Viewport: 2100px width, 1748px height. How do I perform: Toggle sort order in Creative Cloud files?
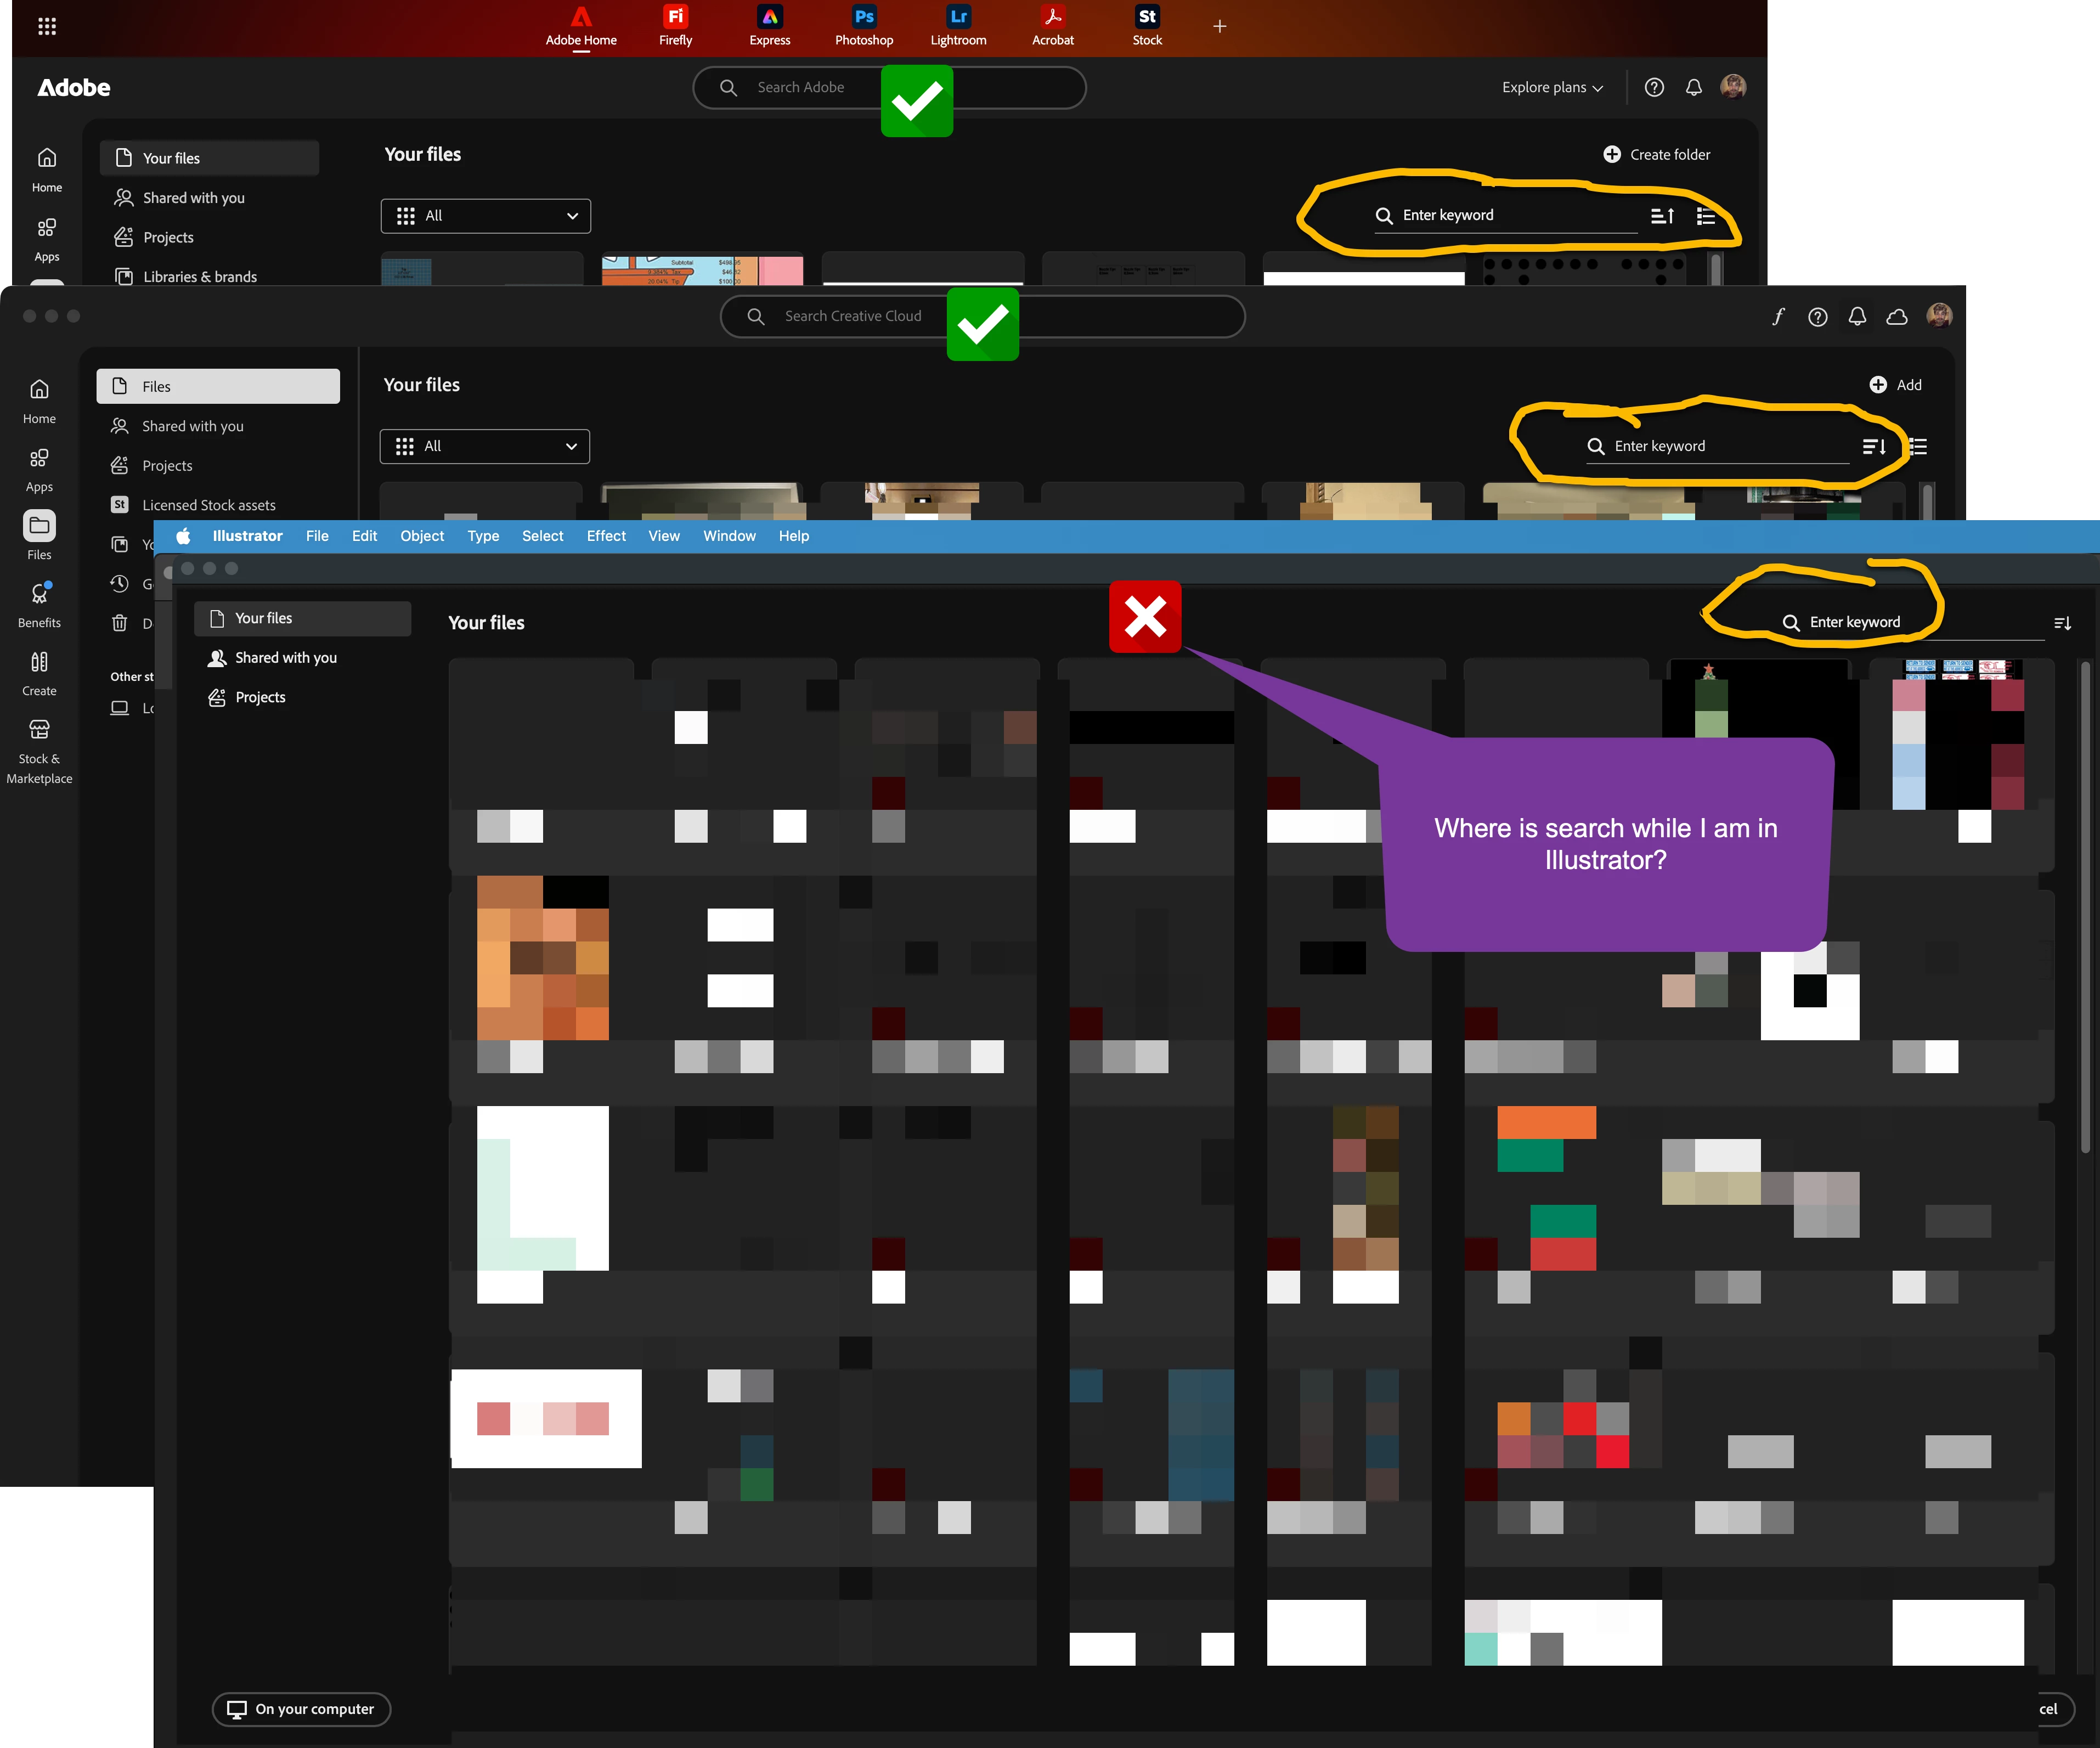(x=1873, y=447)
